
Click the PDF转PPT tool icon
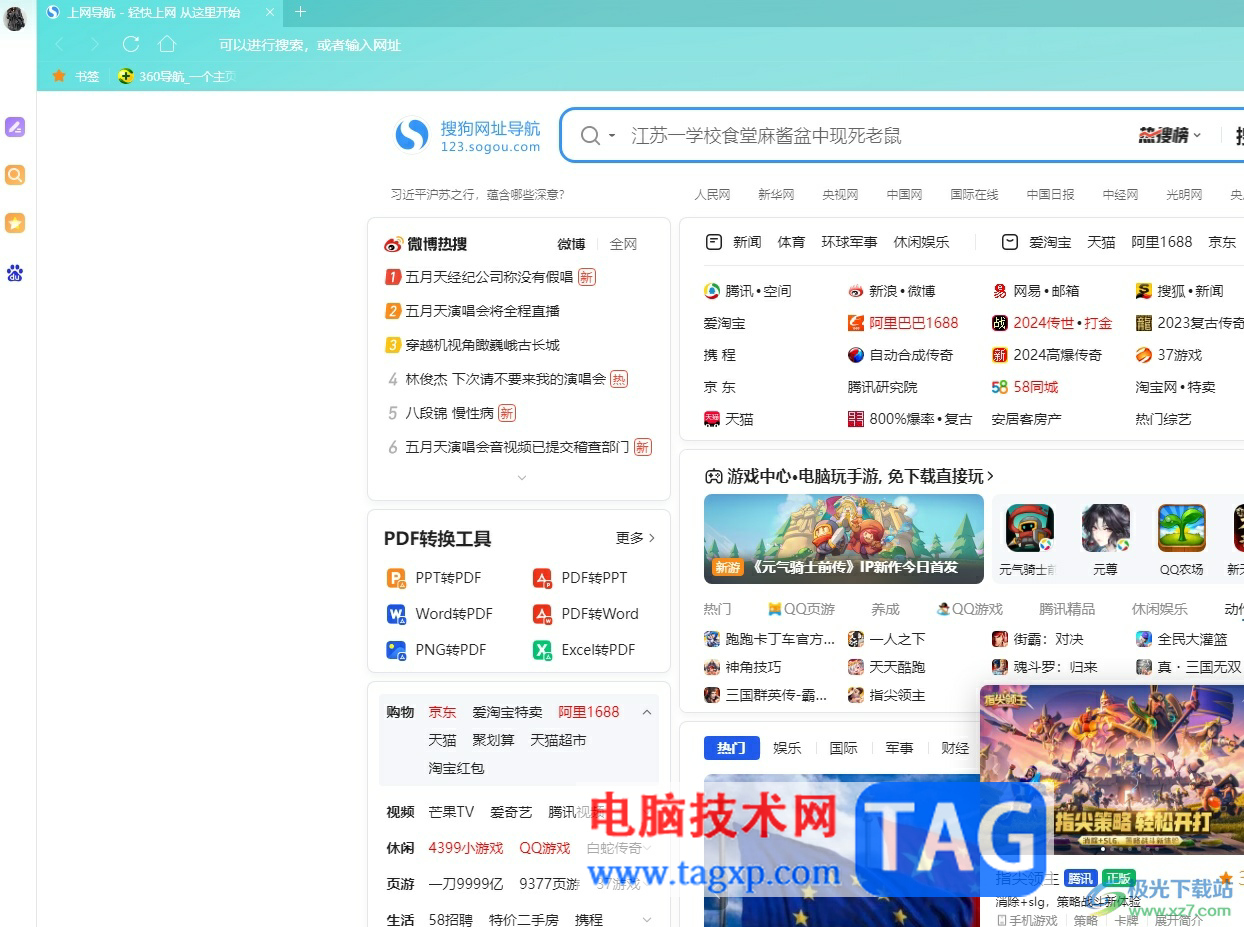(542, 578)
